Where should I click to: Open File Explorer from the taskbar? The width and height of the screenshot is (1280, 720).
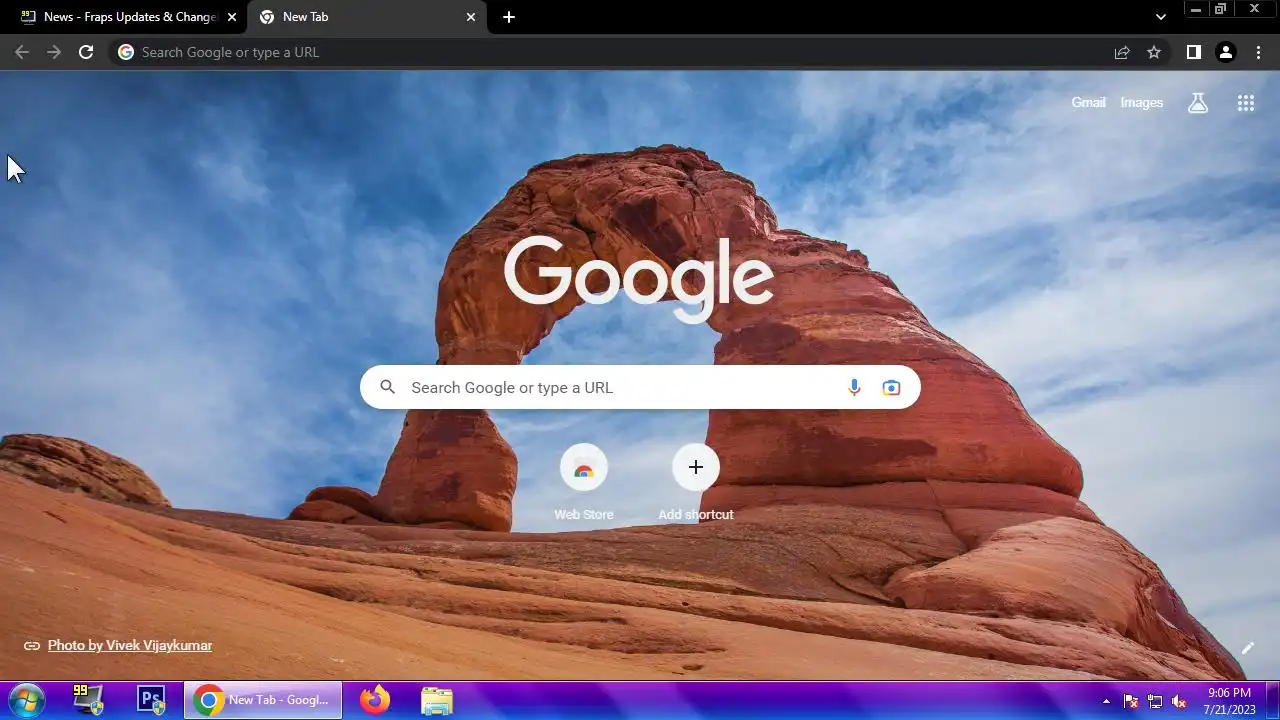coord(437,700)
